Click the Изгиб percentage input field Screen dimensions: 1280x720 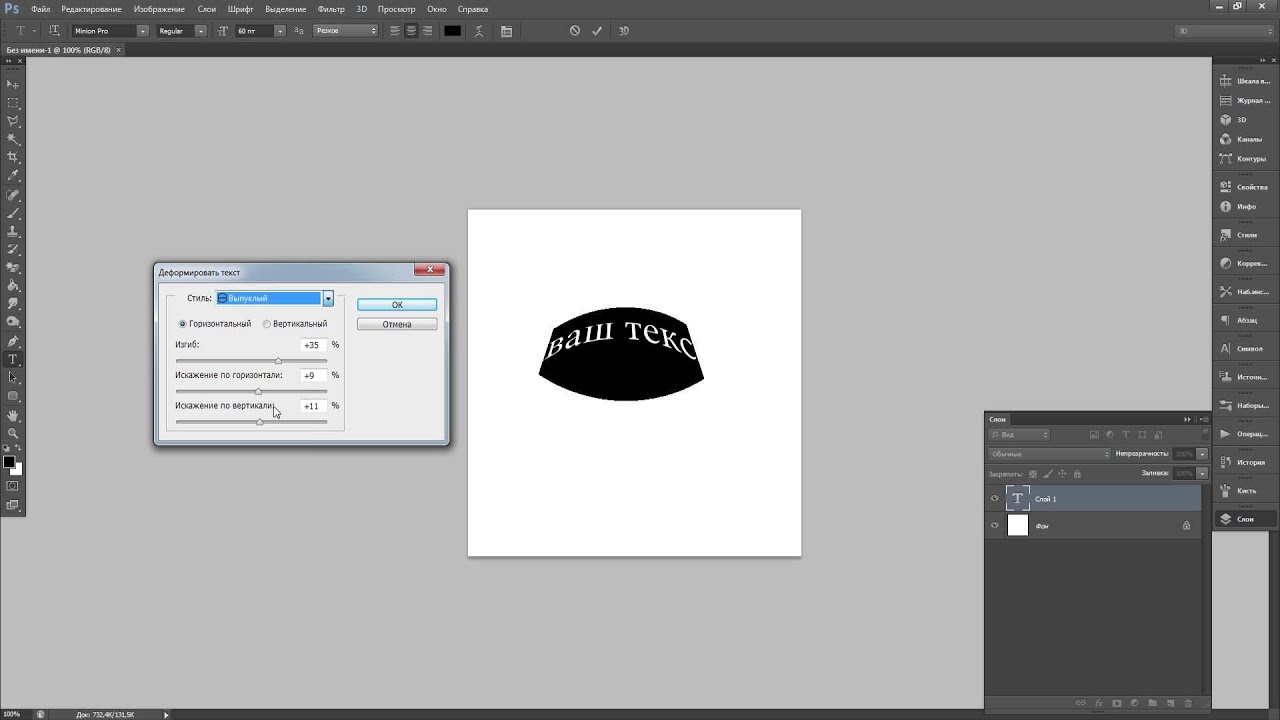pyautogui.click(x=313, y=345)
